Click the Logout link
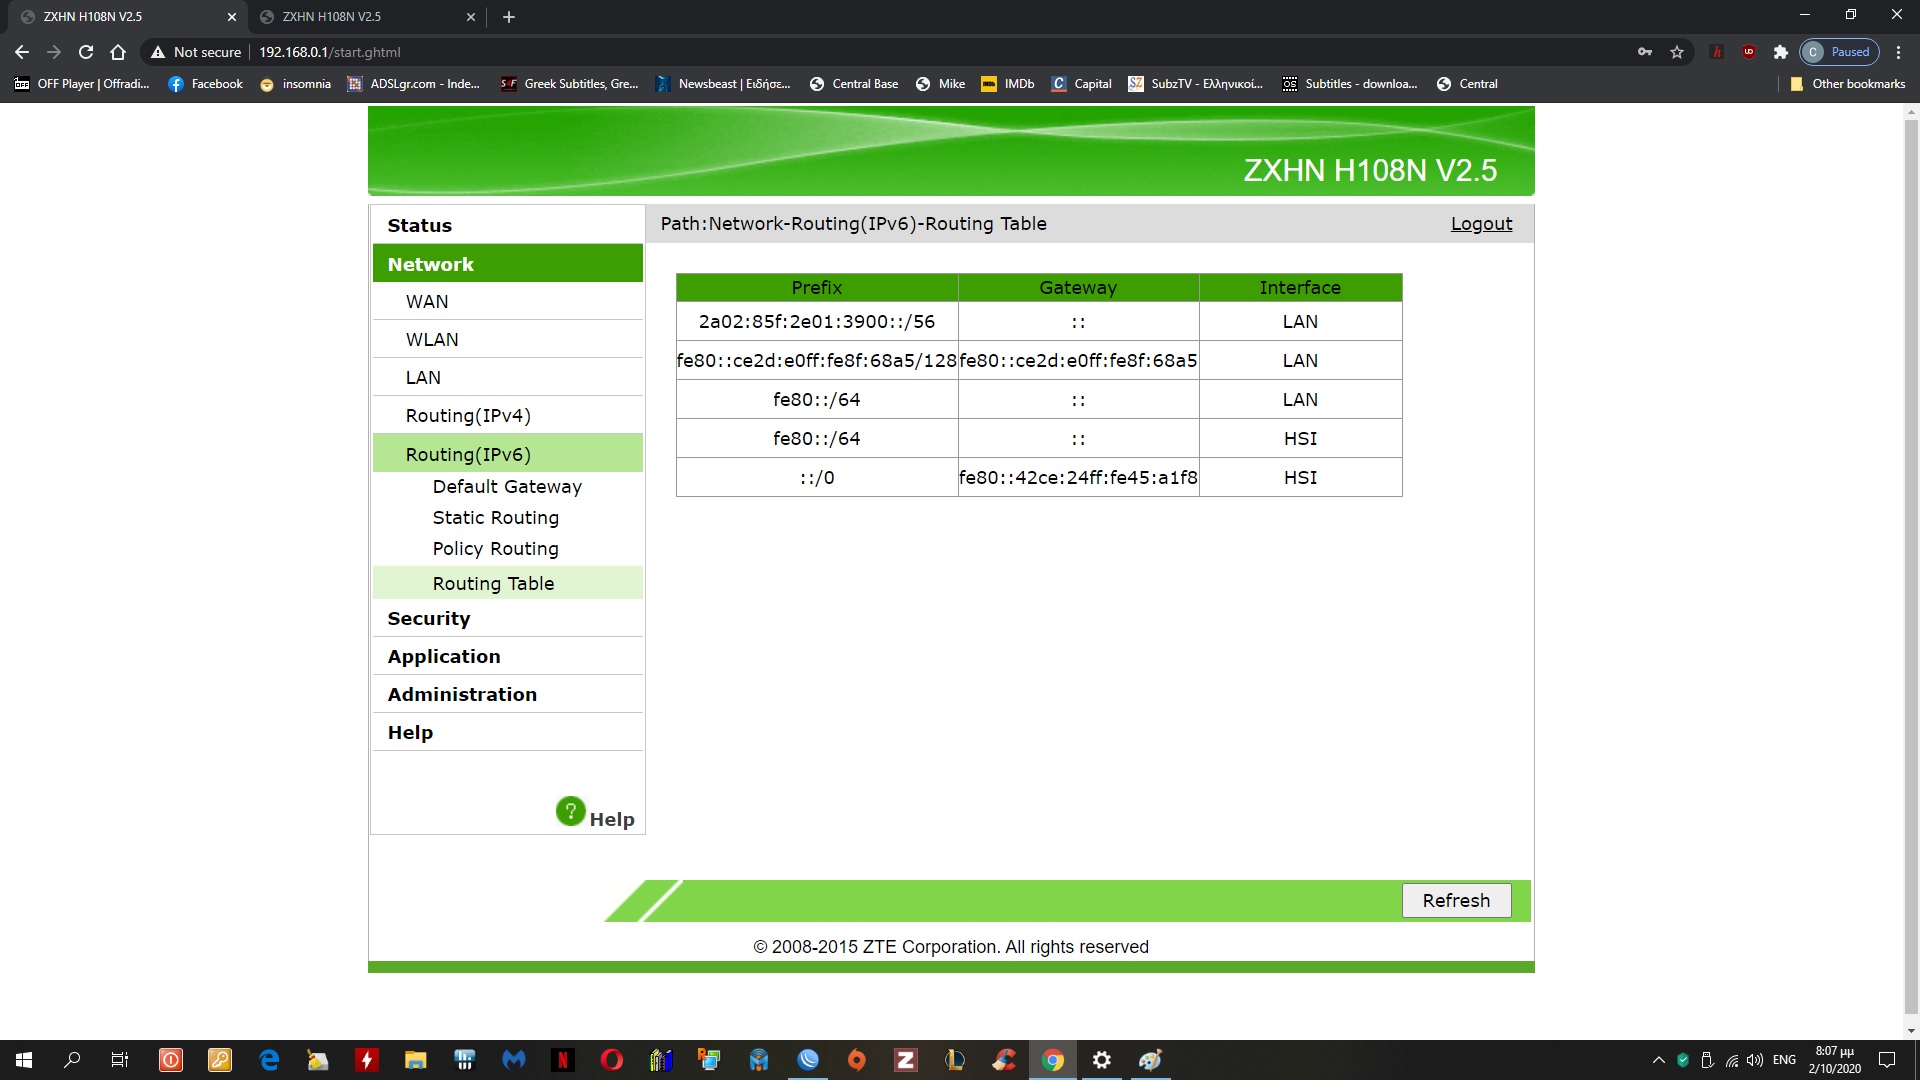This screenshot has width=1920, height=1080. pos(1481,224)
